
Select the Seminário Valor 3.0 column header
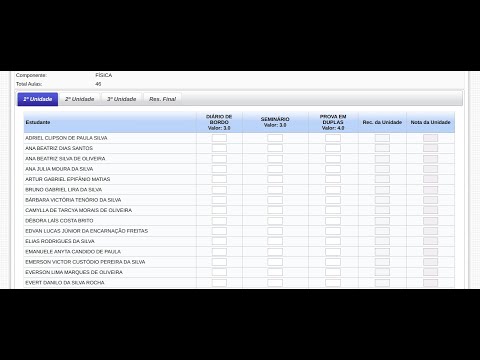pos(275,122)
